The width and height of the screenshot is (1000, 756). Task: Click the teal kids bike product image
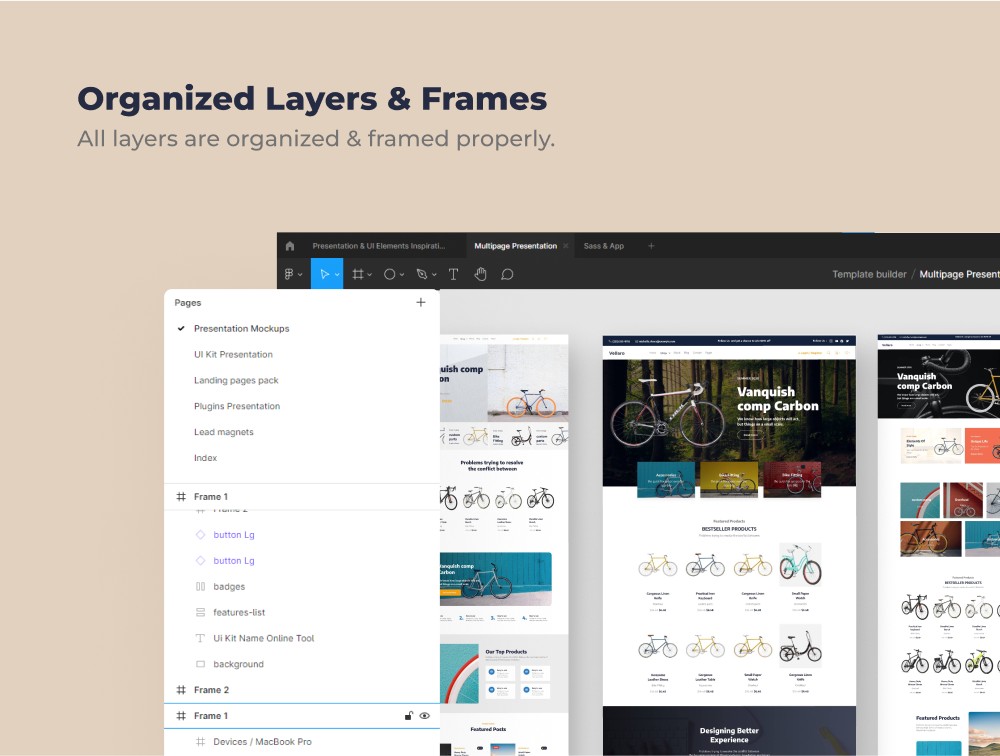coord(800,565)
